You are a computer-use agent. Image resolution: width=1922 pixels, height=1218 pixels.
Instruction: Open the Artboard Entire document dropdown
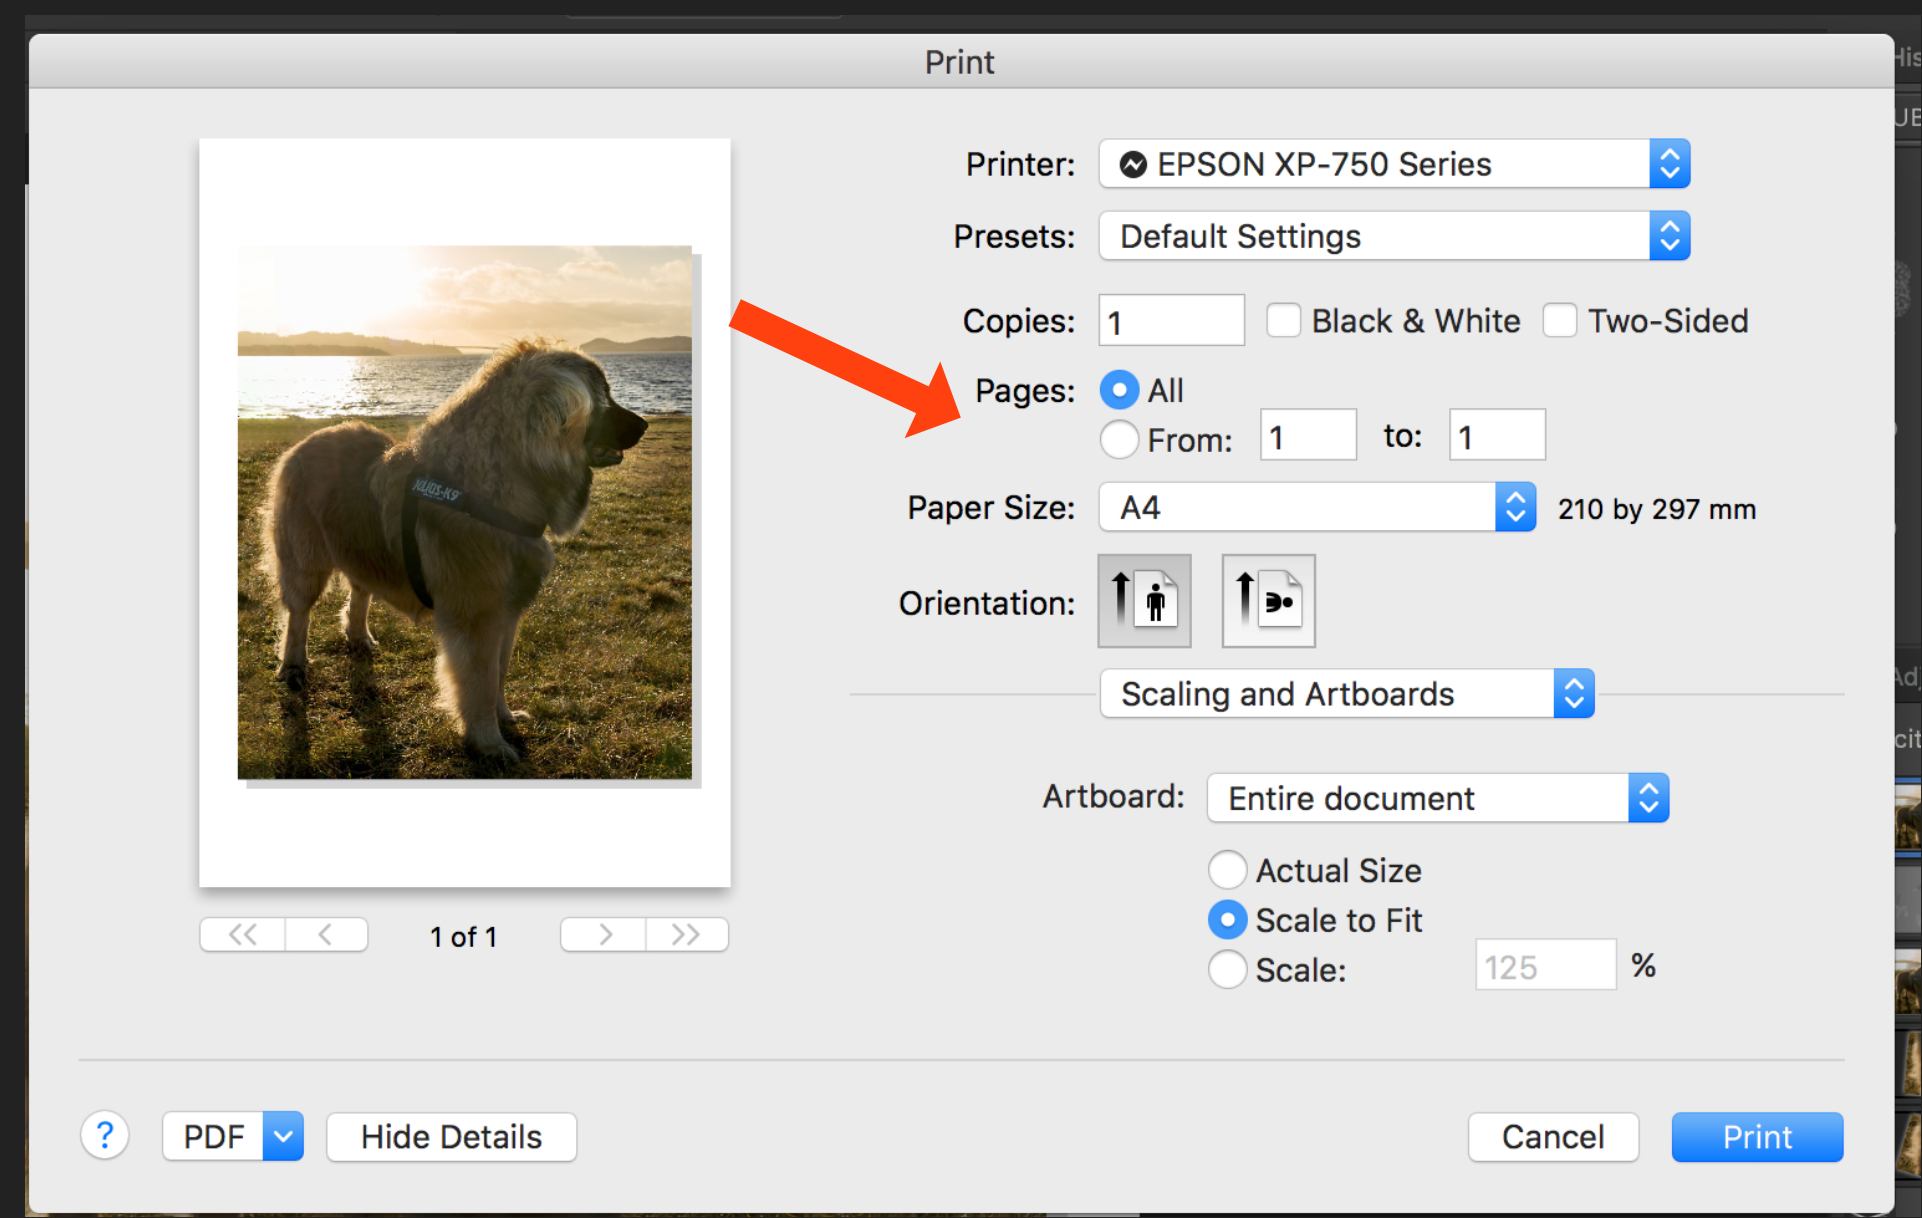[x=1437, y=798]
